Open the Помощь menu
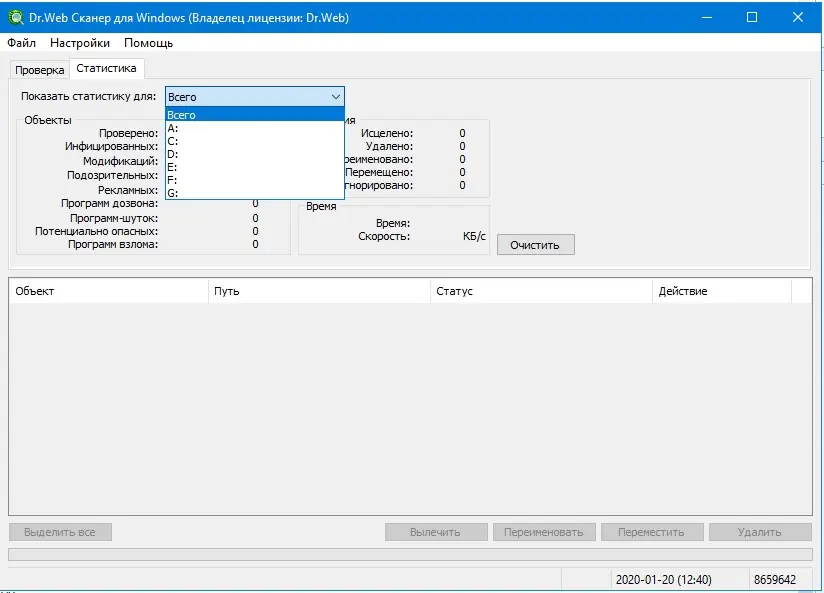 pos(148,43)
